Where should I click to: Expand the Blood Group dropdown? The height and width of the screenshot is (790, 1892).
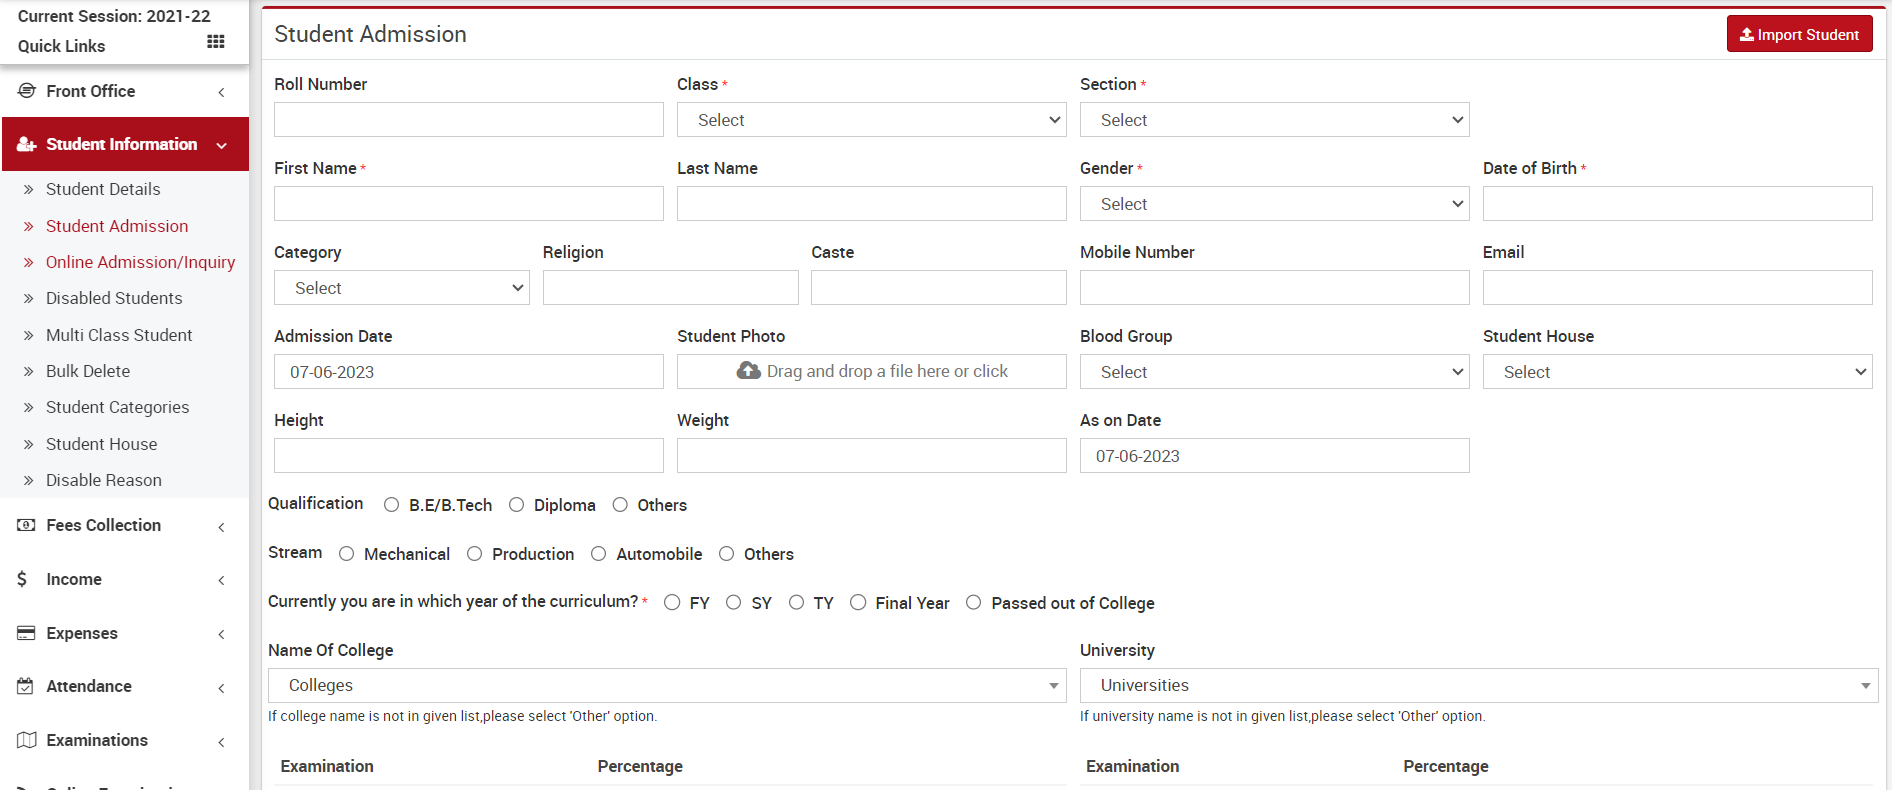(1273, 372)
